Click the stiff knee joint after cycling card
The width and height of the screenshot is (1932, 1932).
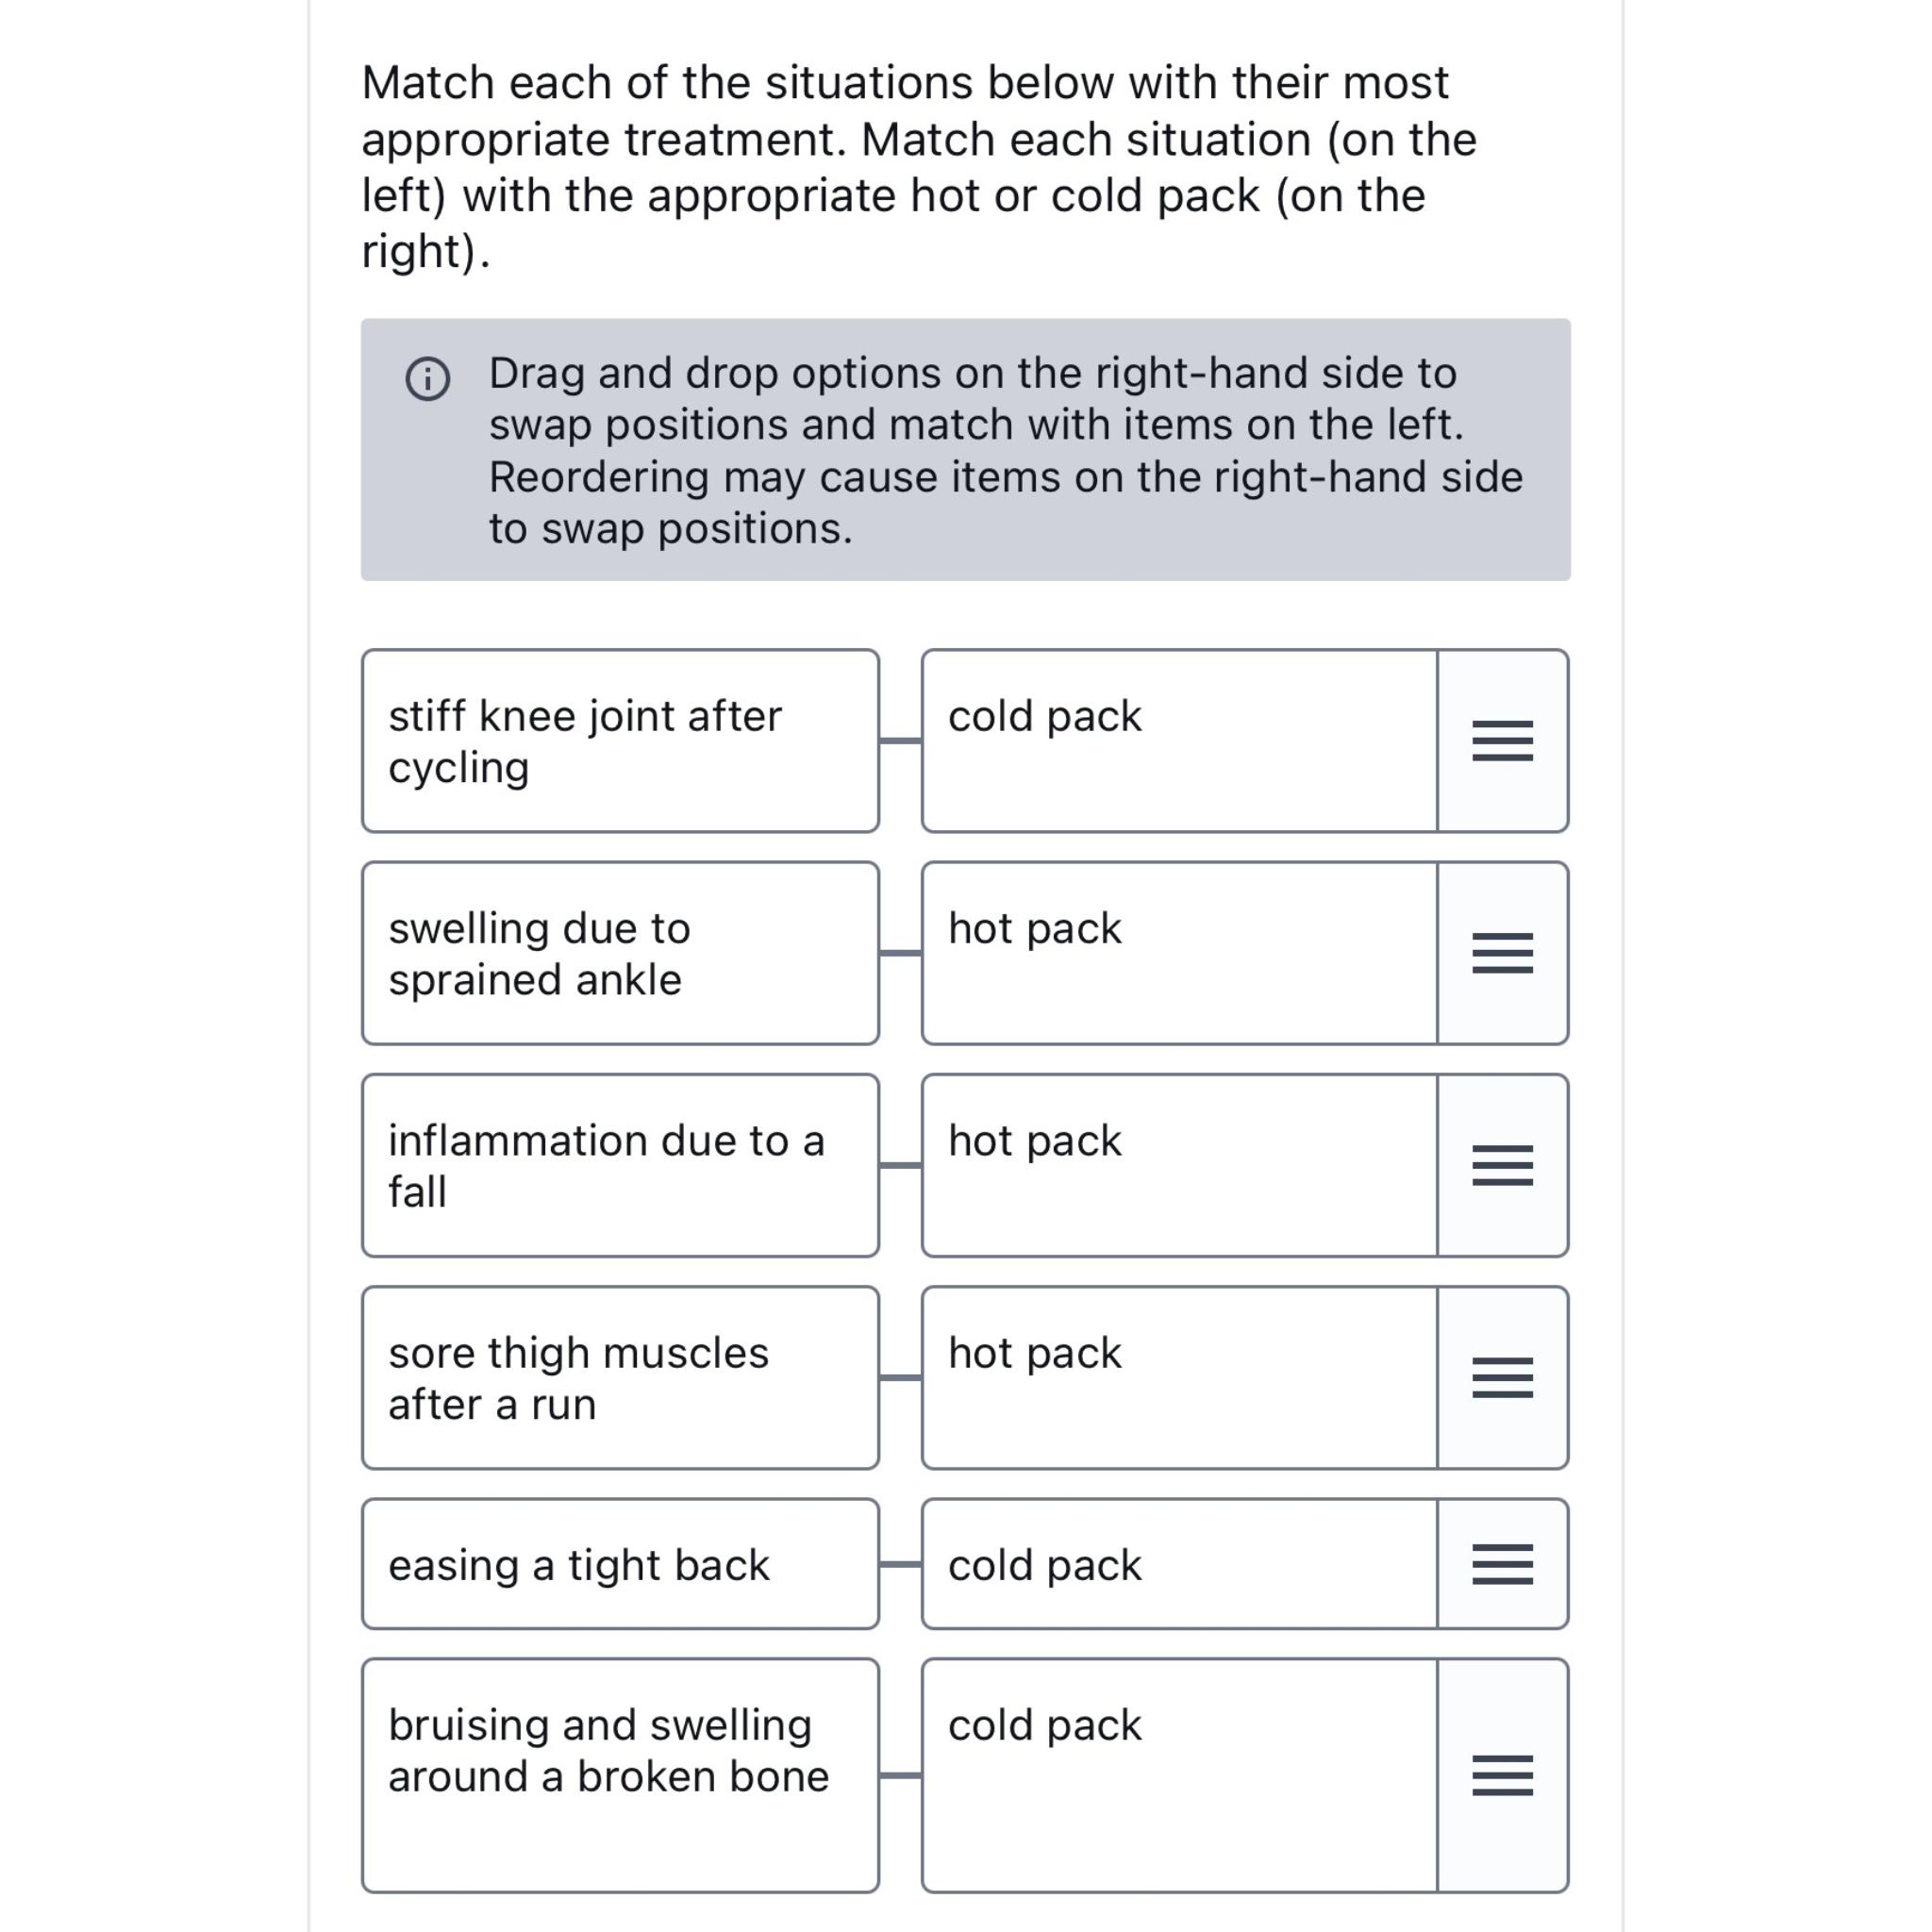click(x=620, y=740)
